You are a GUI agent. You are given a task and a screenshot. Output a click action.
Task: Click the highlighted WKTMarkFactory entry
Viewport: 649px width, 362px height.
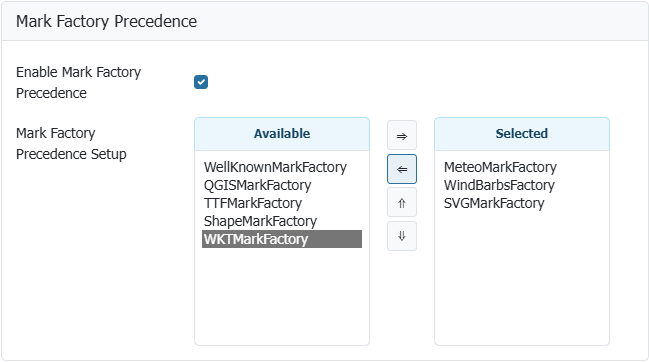coord(281,239)
